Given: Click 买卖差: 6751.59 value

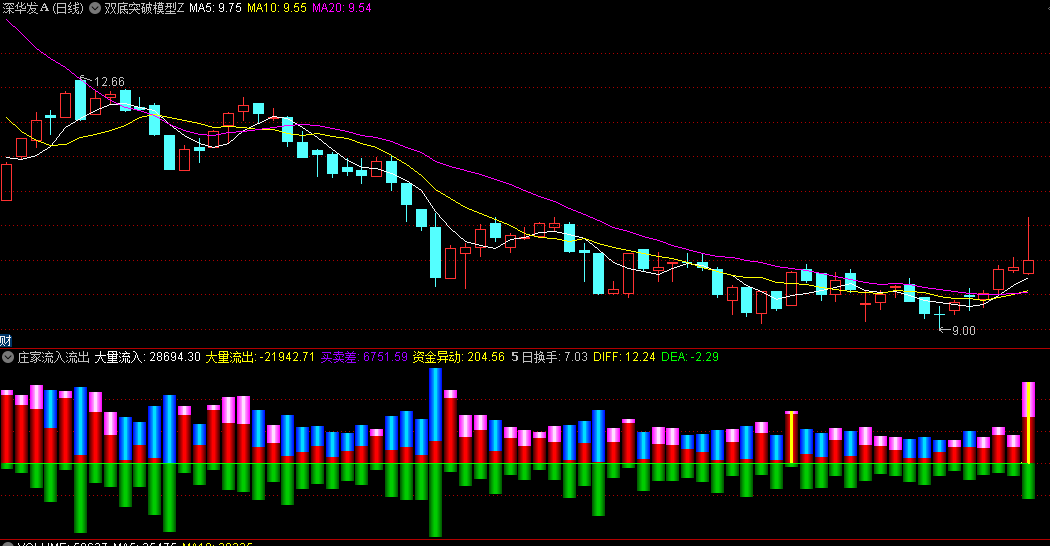Looking at the screenshot, I should [x=364, y=357].
